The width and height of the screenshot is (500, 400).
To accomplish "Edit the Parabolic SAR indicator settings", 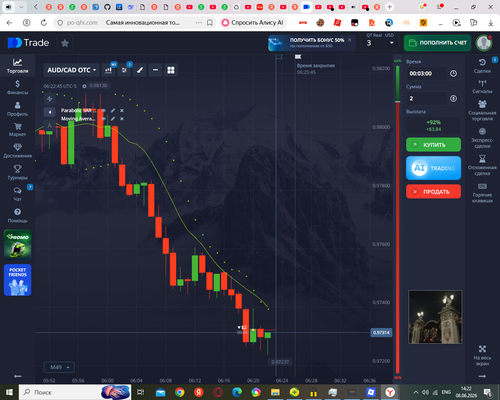I will [113, 110].
